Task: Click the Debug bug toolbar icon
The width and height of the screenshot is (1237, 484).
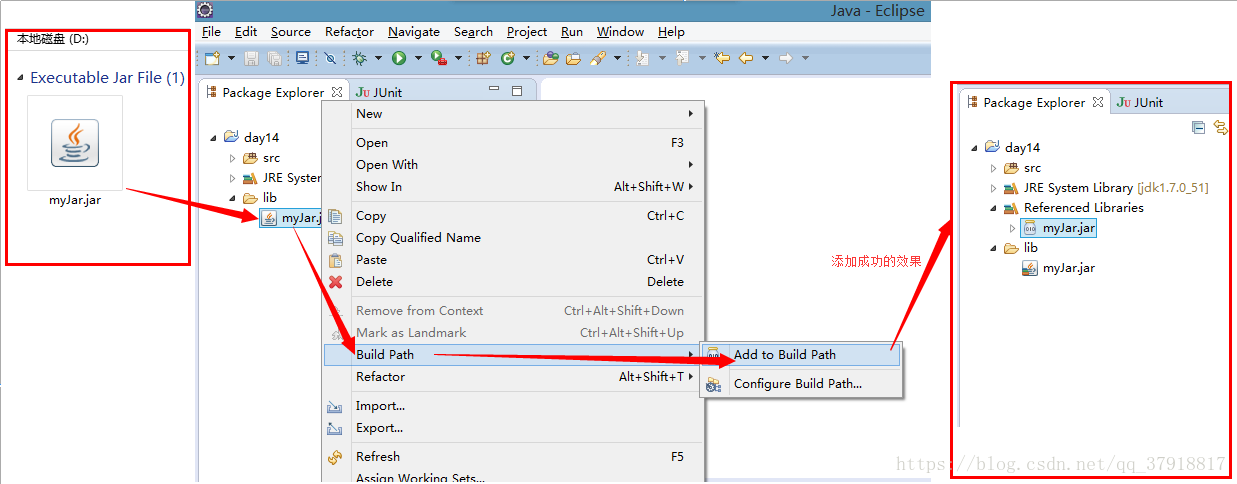Action: click(359, 58)
